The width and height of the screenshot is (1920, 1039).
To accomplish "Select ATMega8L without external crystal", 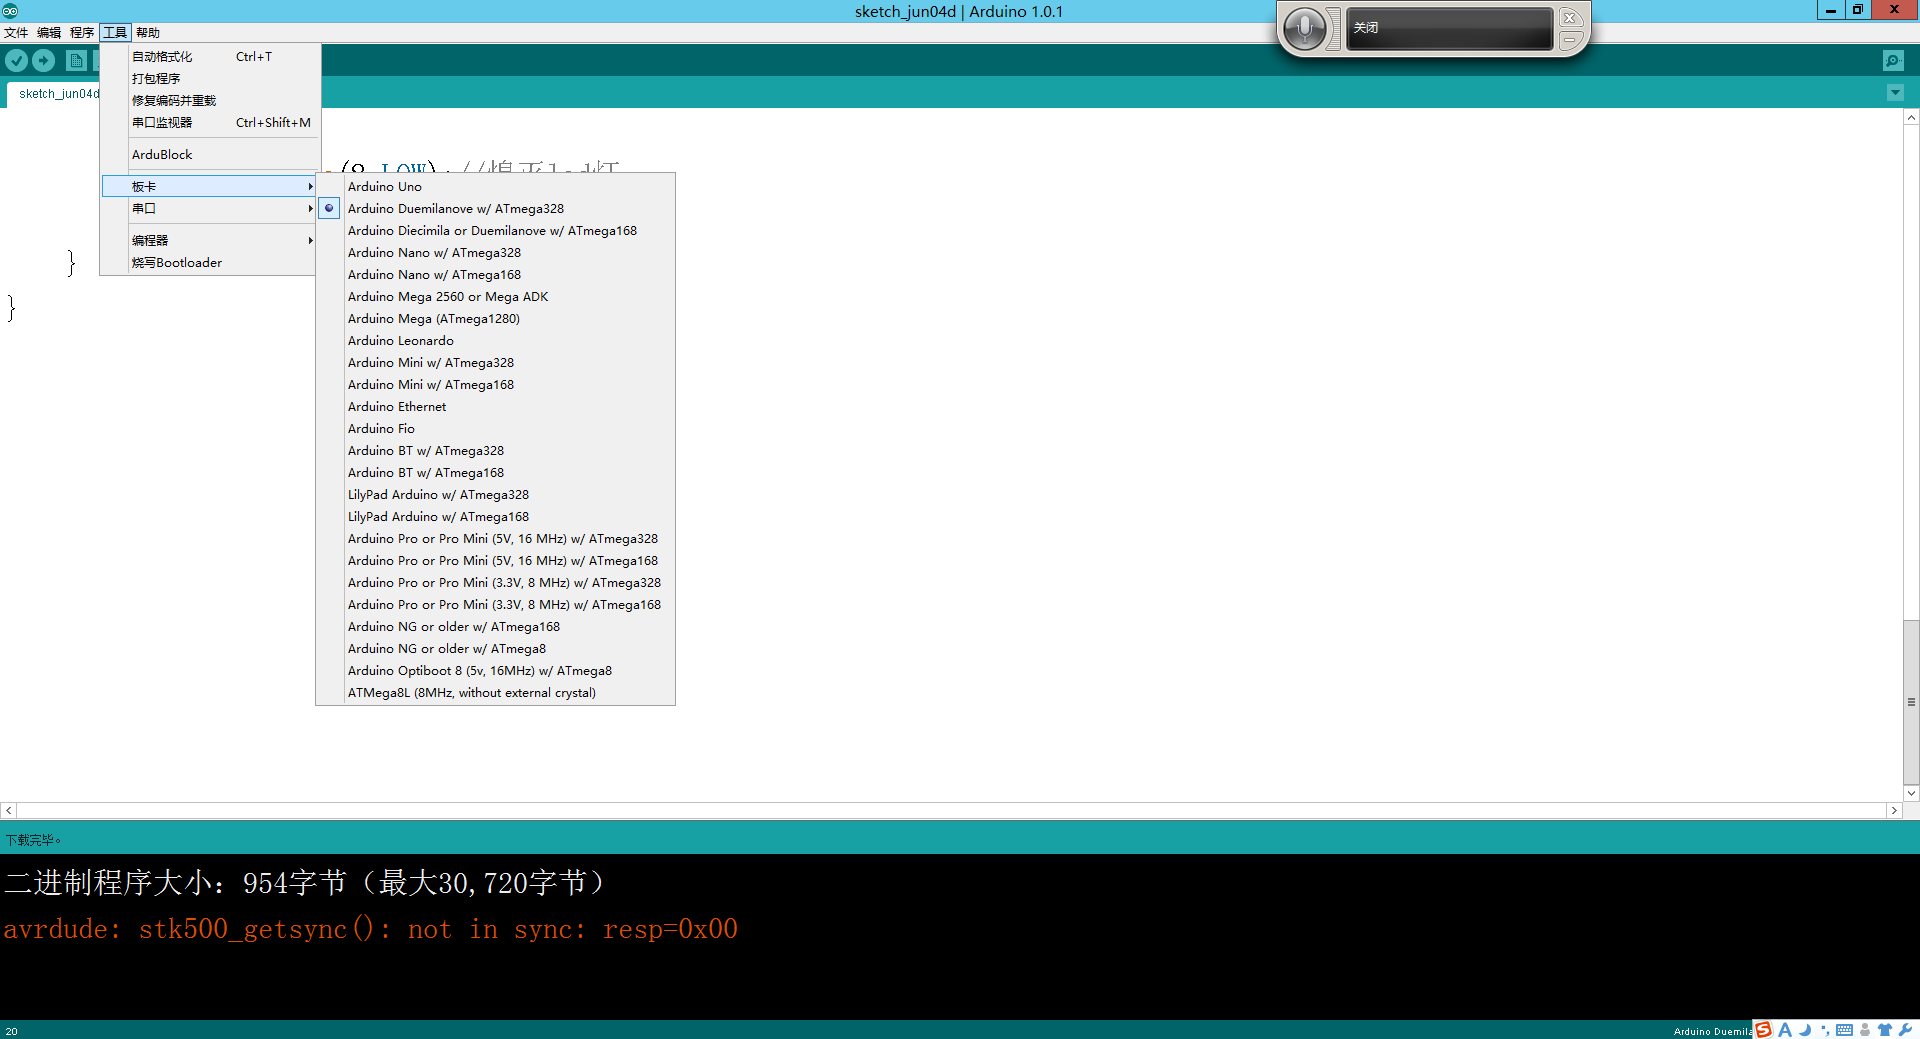I will point(495,692).
